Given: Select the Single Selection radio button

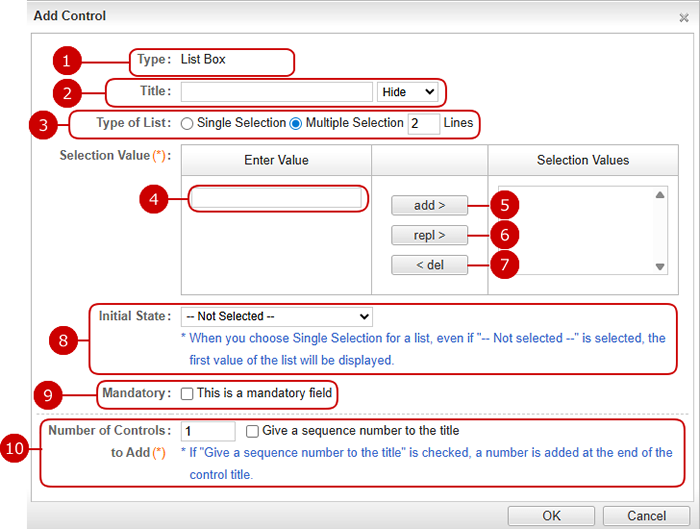Looking at the screenshot, I should pos(187,123).
